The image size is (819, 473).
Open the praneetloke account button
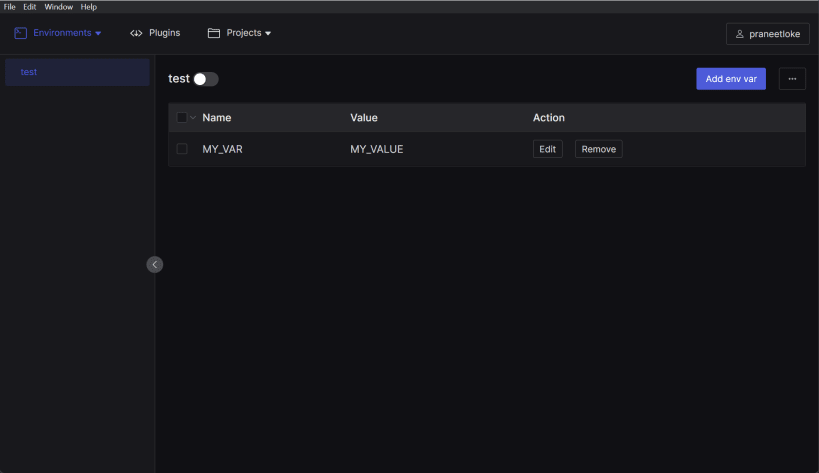(x=767, y=34)
